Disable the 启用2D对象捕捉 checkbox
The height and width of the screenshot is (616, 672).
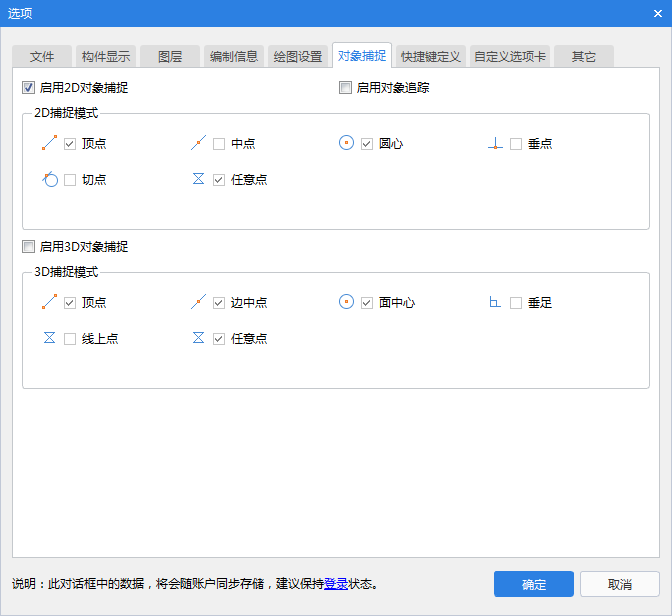click(x=29, y=88)
